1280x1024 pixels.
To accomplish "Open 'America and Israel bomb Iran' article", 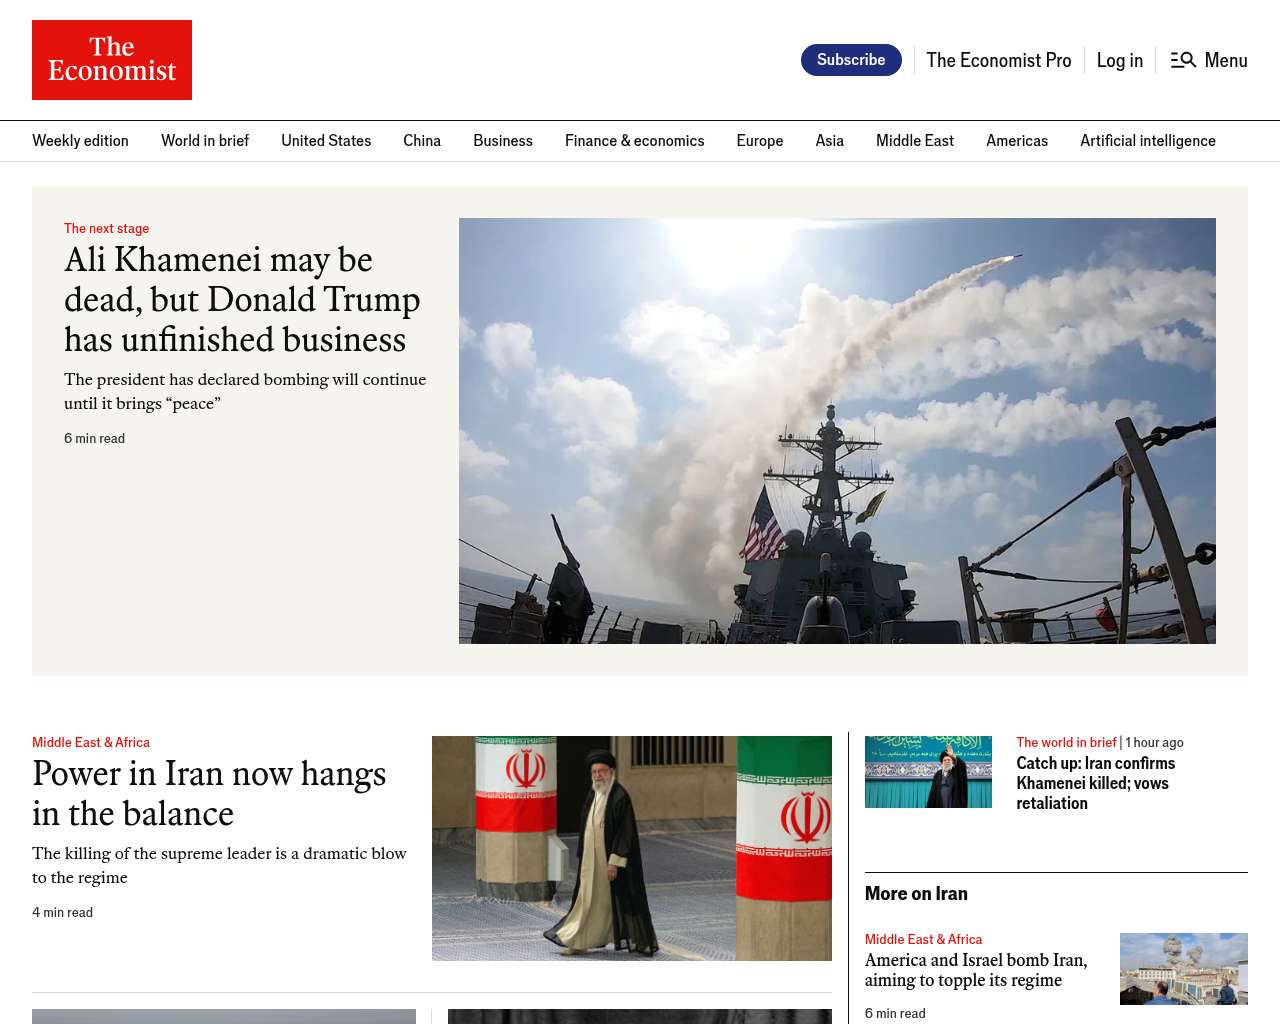I will click(975, 970).
